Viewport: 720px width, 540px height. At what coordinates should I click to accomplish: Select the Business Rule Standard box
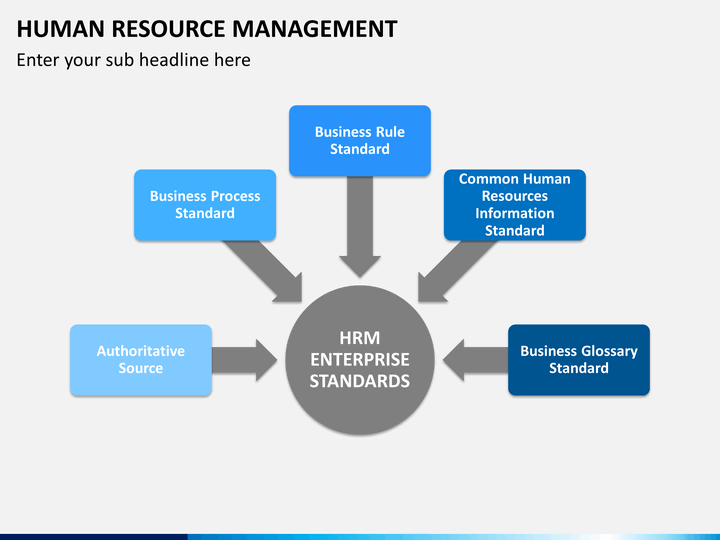point(360,141)
